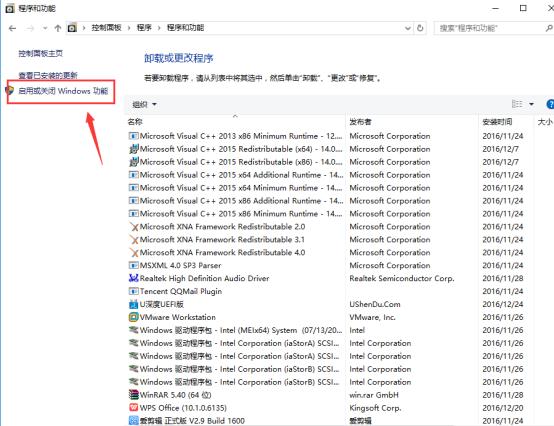Click install date 2016/12/20
Image resolution: width=554 pixels, height=426 pixels.
click(x=503, y=408)
